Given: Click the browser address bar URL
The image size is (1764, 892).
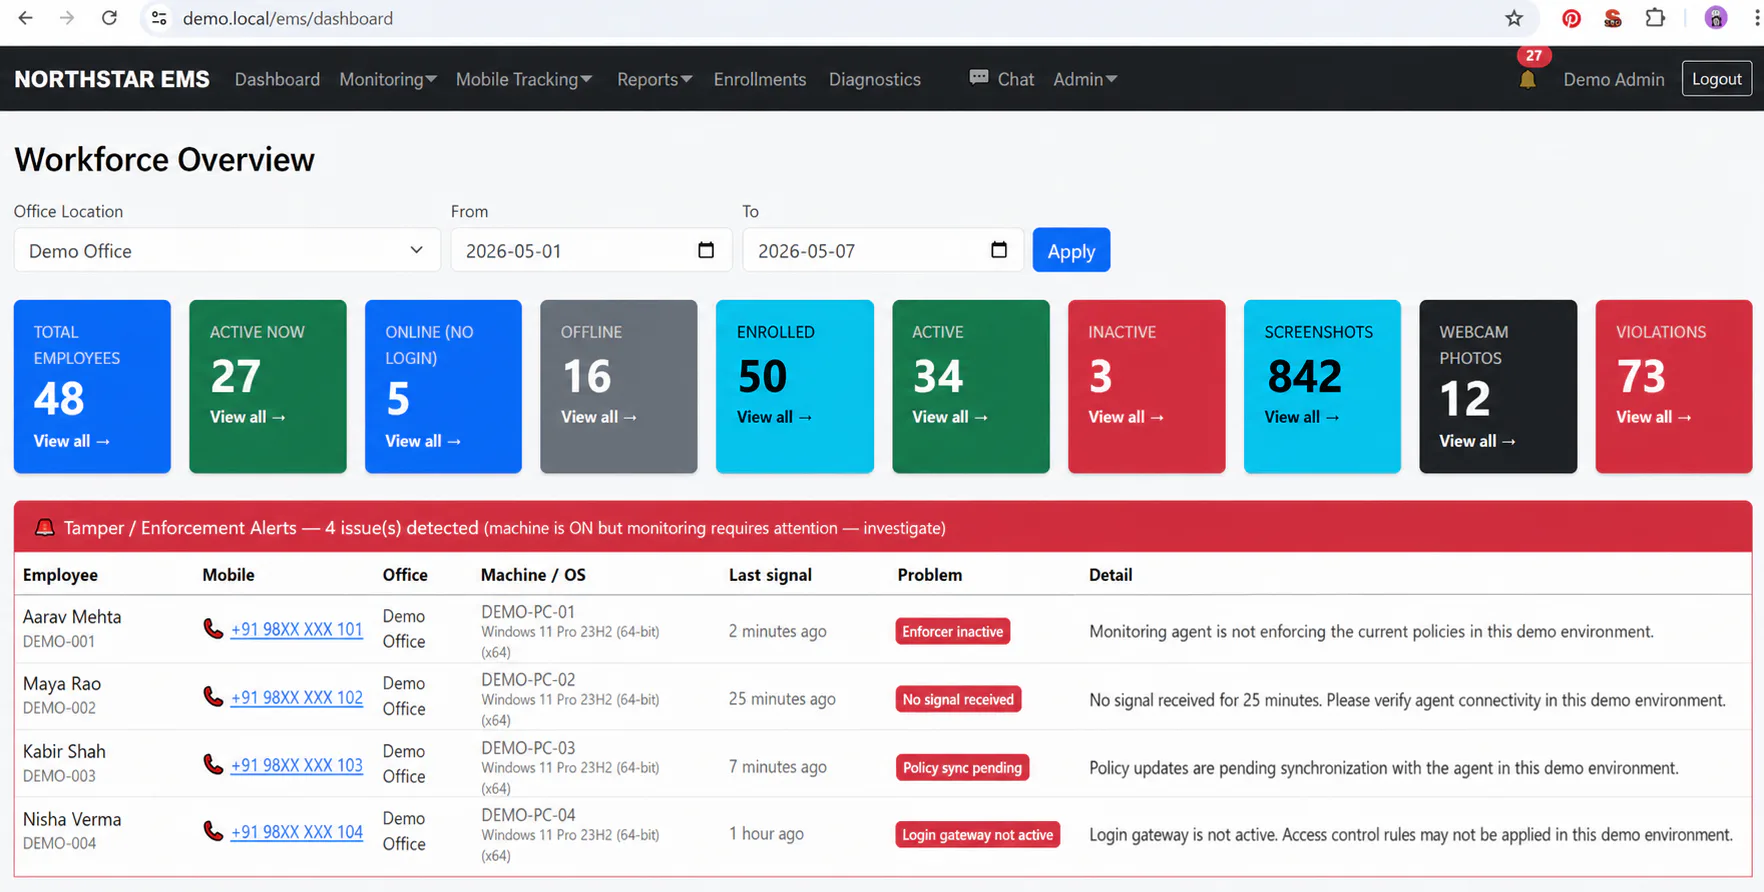Looking at the screenshot, I should (x=288, y=18).
